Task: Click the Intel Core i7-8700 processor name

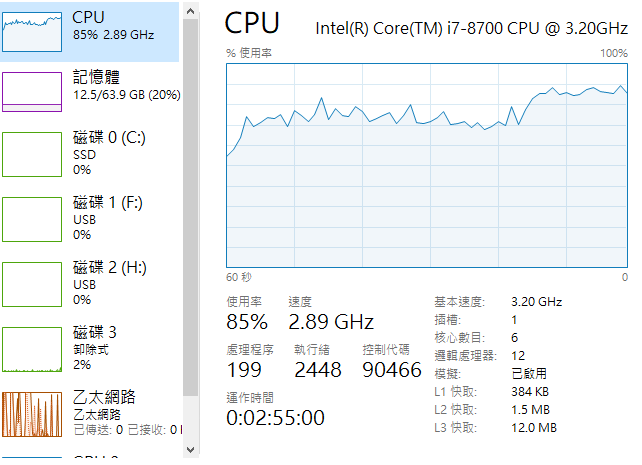Action: click(471, 28)
